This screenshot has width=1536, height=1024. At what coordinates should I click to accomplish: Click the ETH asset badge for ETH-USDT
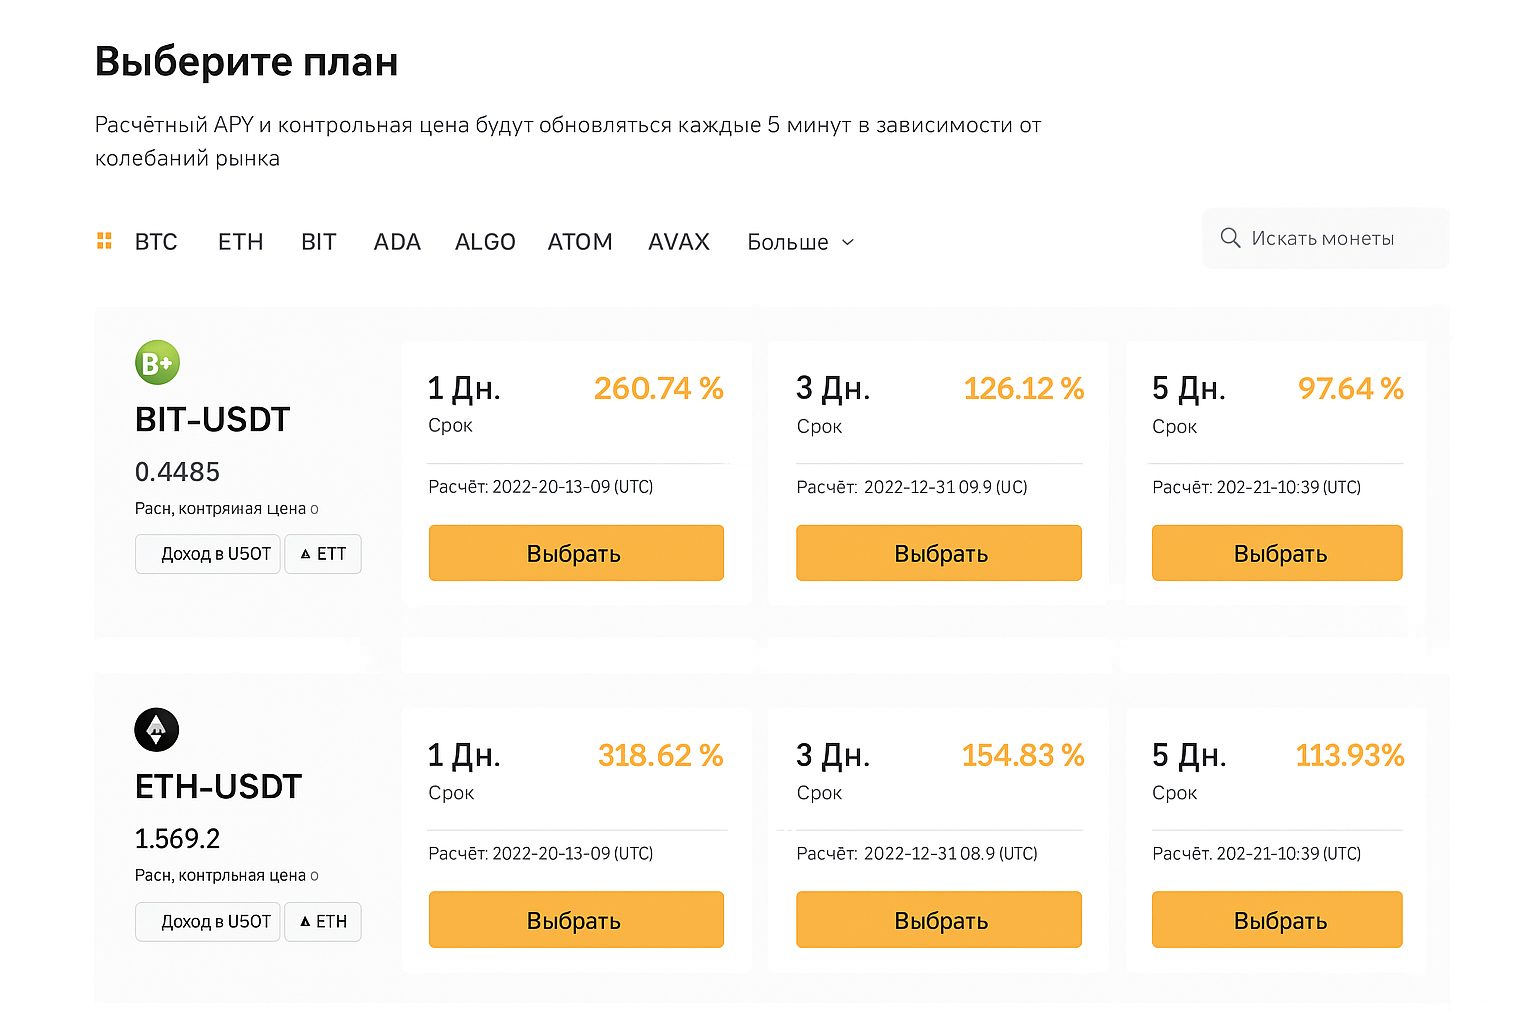322,921
